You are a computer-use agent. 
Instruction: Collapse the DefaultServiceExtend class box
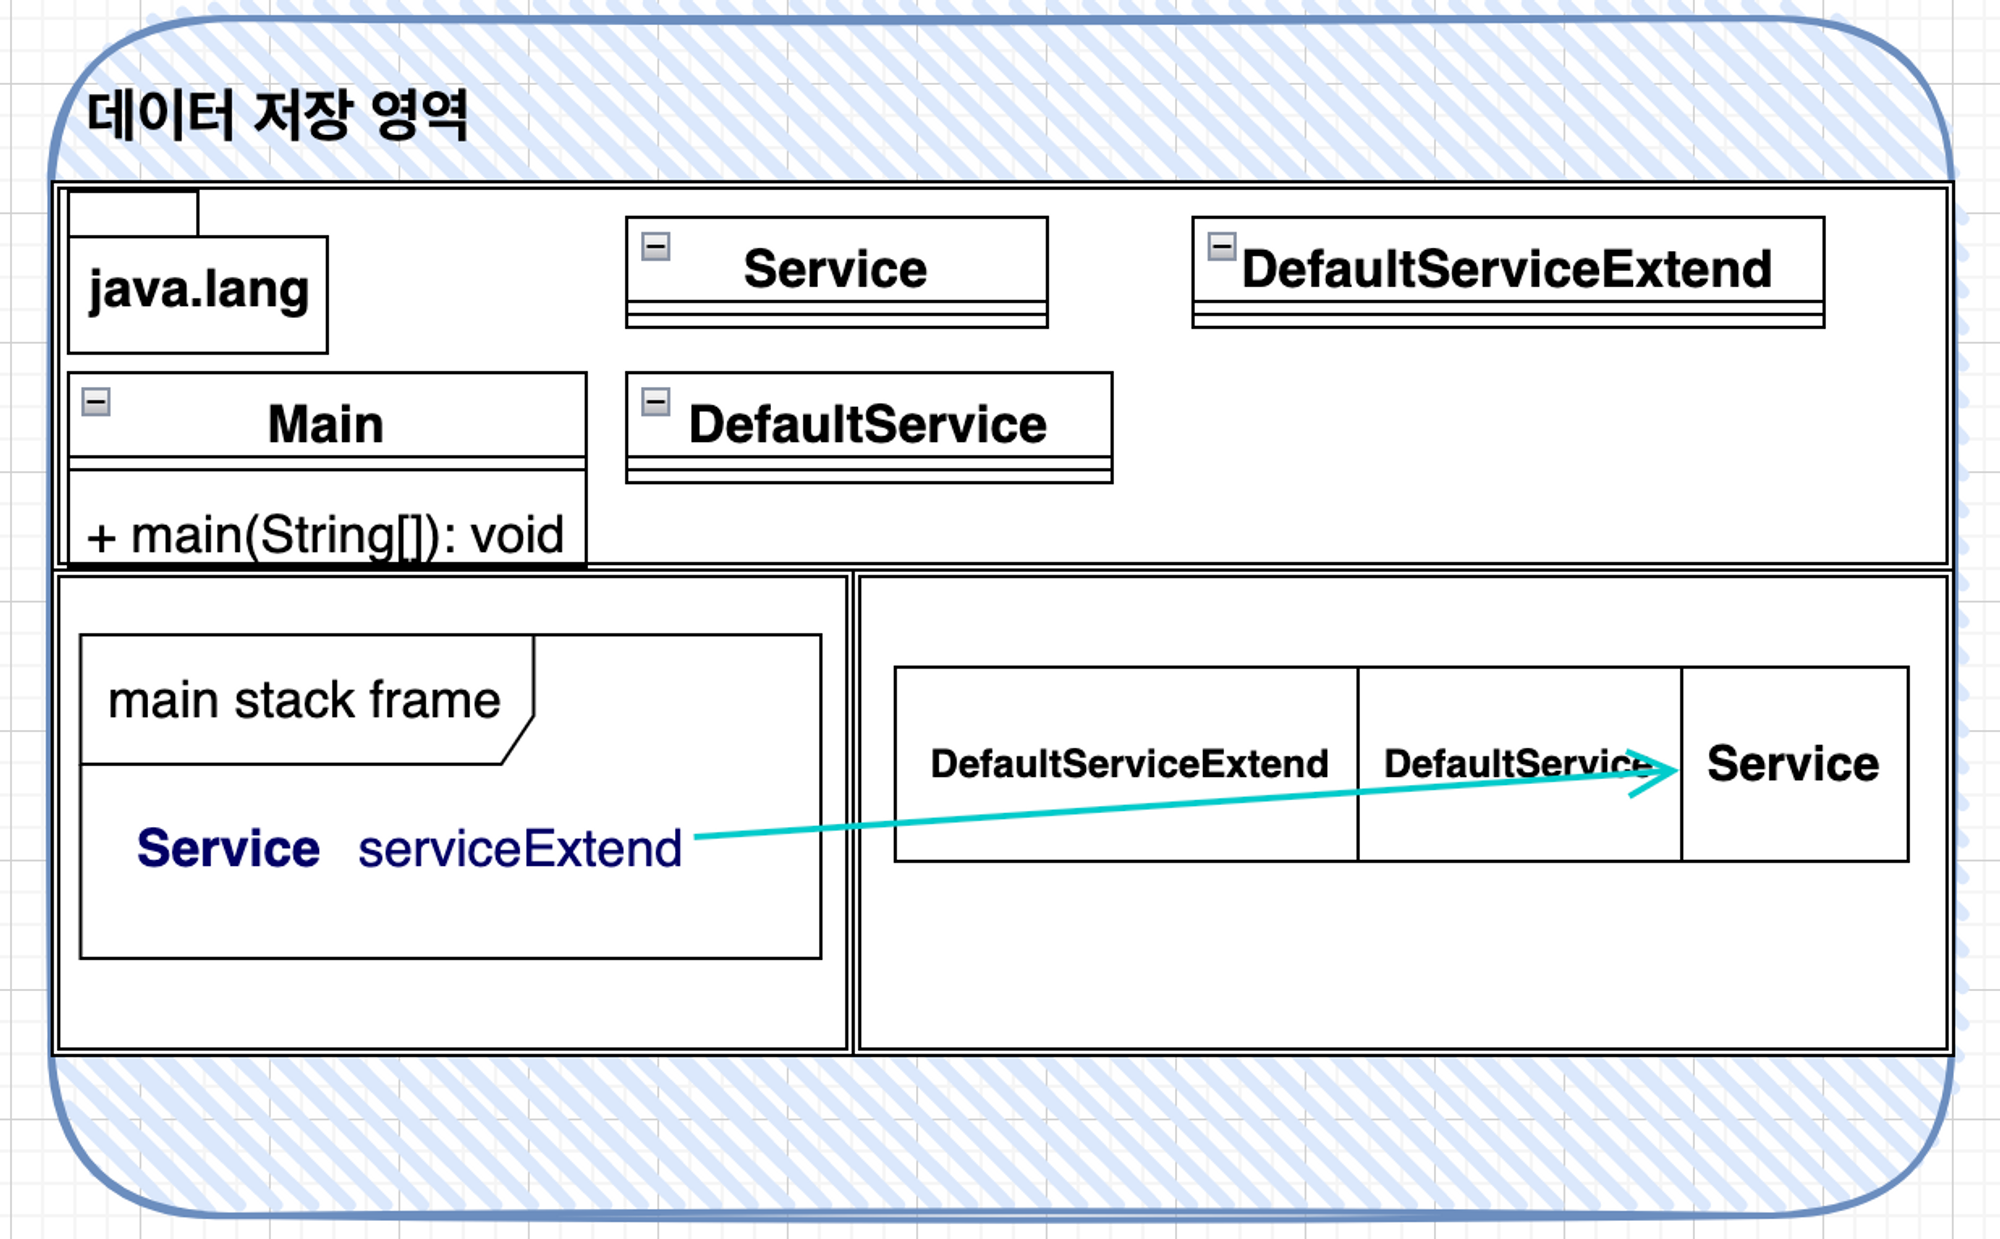tap(1221, 246)
